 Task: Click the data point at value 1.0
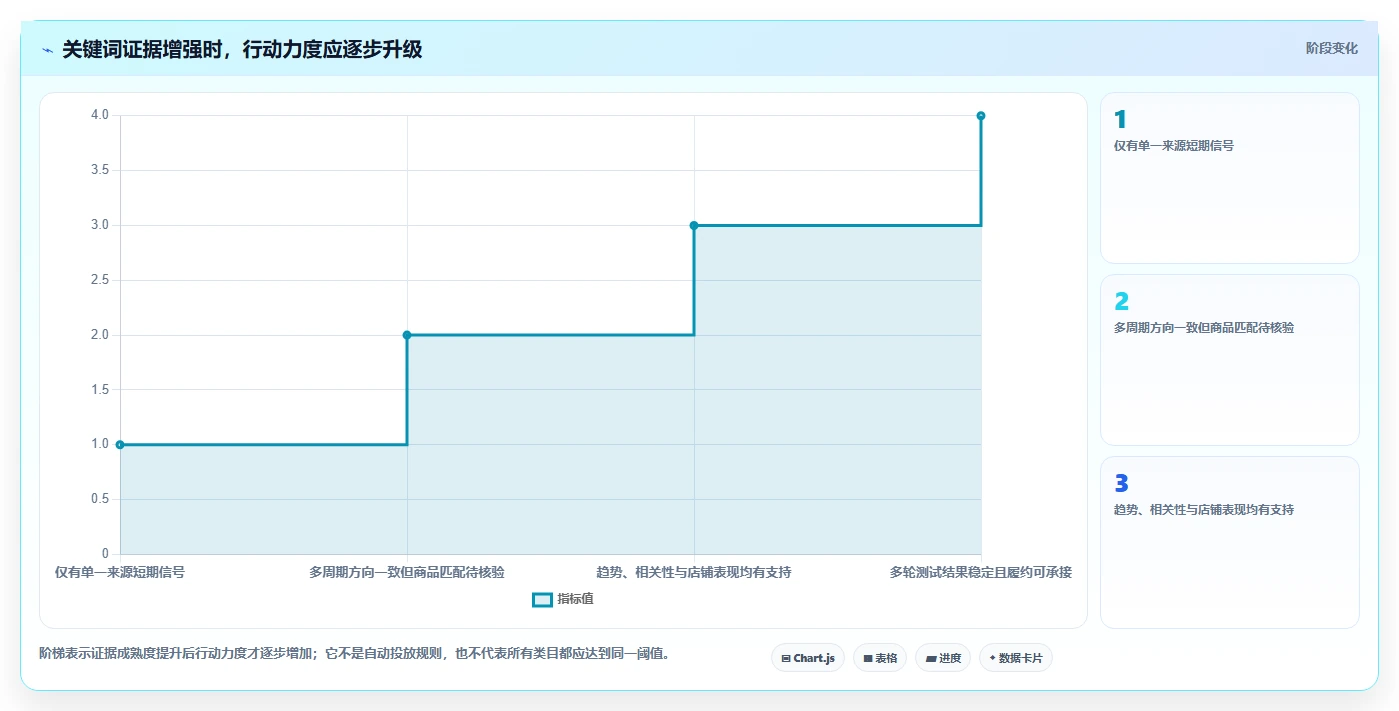(120, 444)
